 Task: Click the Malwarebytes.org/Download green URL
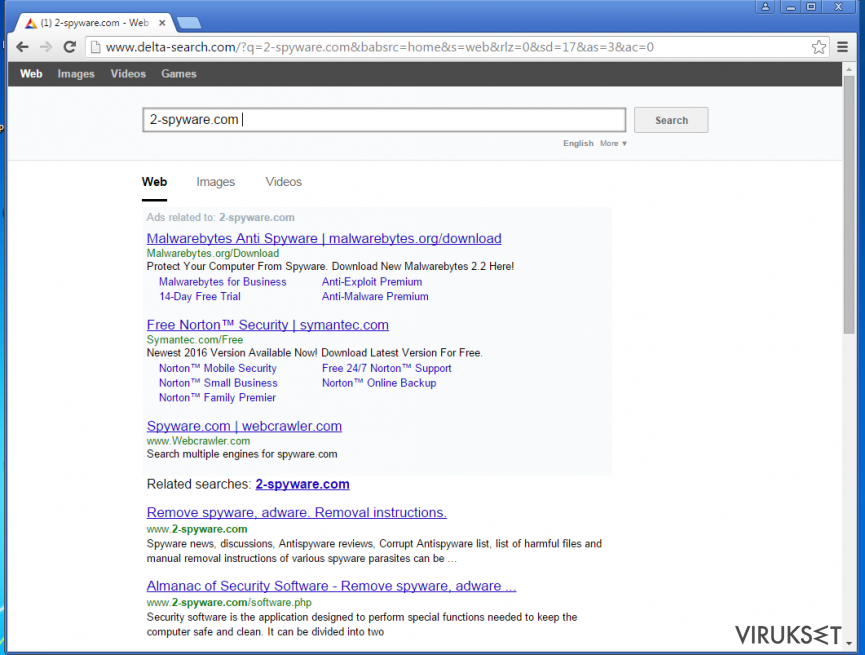pyautogui.click(x=213, y=253)
